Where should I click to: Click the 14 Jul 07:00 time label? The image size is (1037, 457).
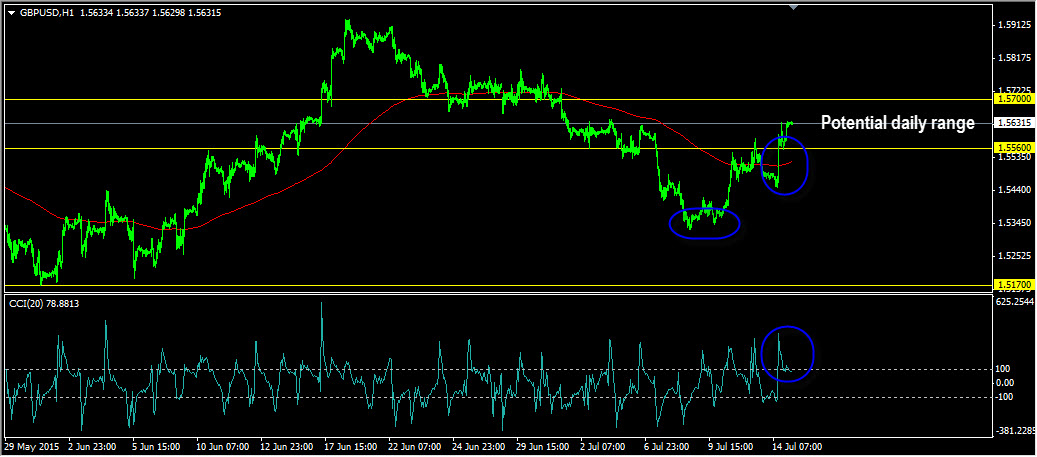(796, 446)
